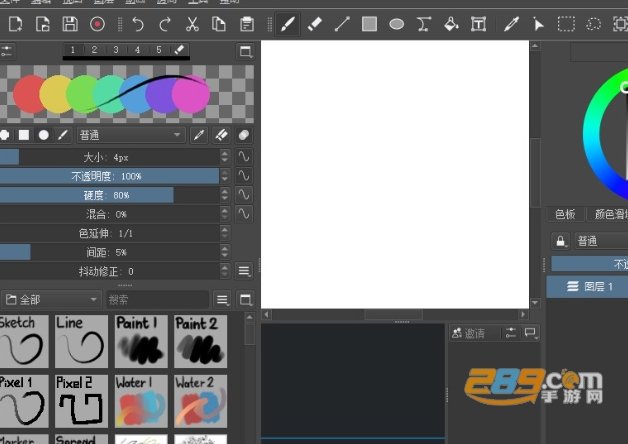Choose round brush tip shape
Viewport: 628px width, 444px height.
click(44, 135)
